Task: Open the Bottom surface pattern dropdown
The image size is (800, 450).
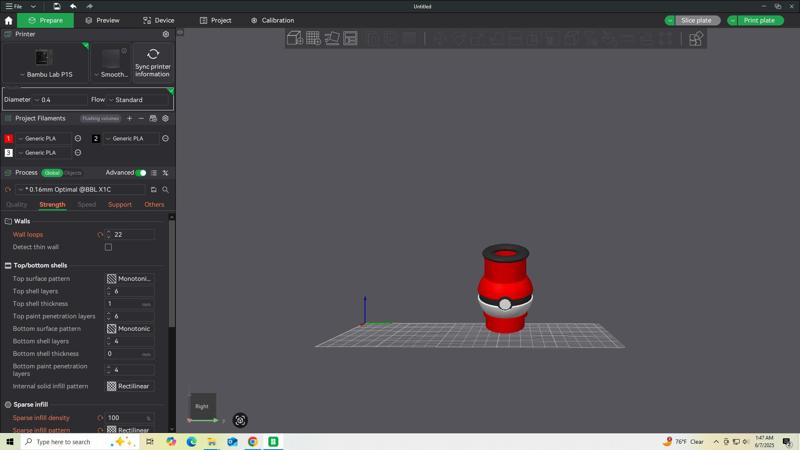Action: click(130, 329)
